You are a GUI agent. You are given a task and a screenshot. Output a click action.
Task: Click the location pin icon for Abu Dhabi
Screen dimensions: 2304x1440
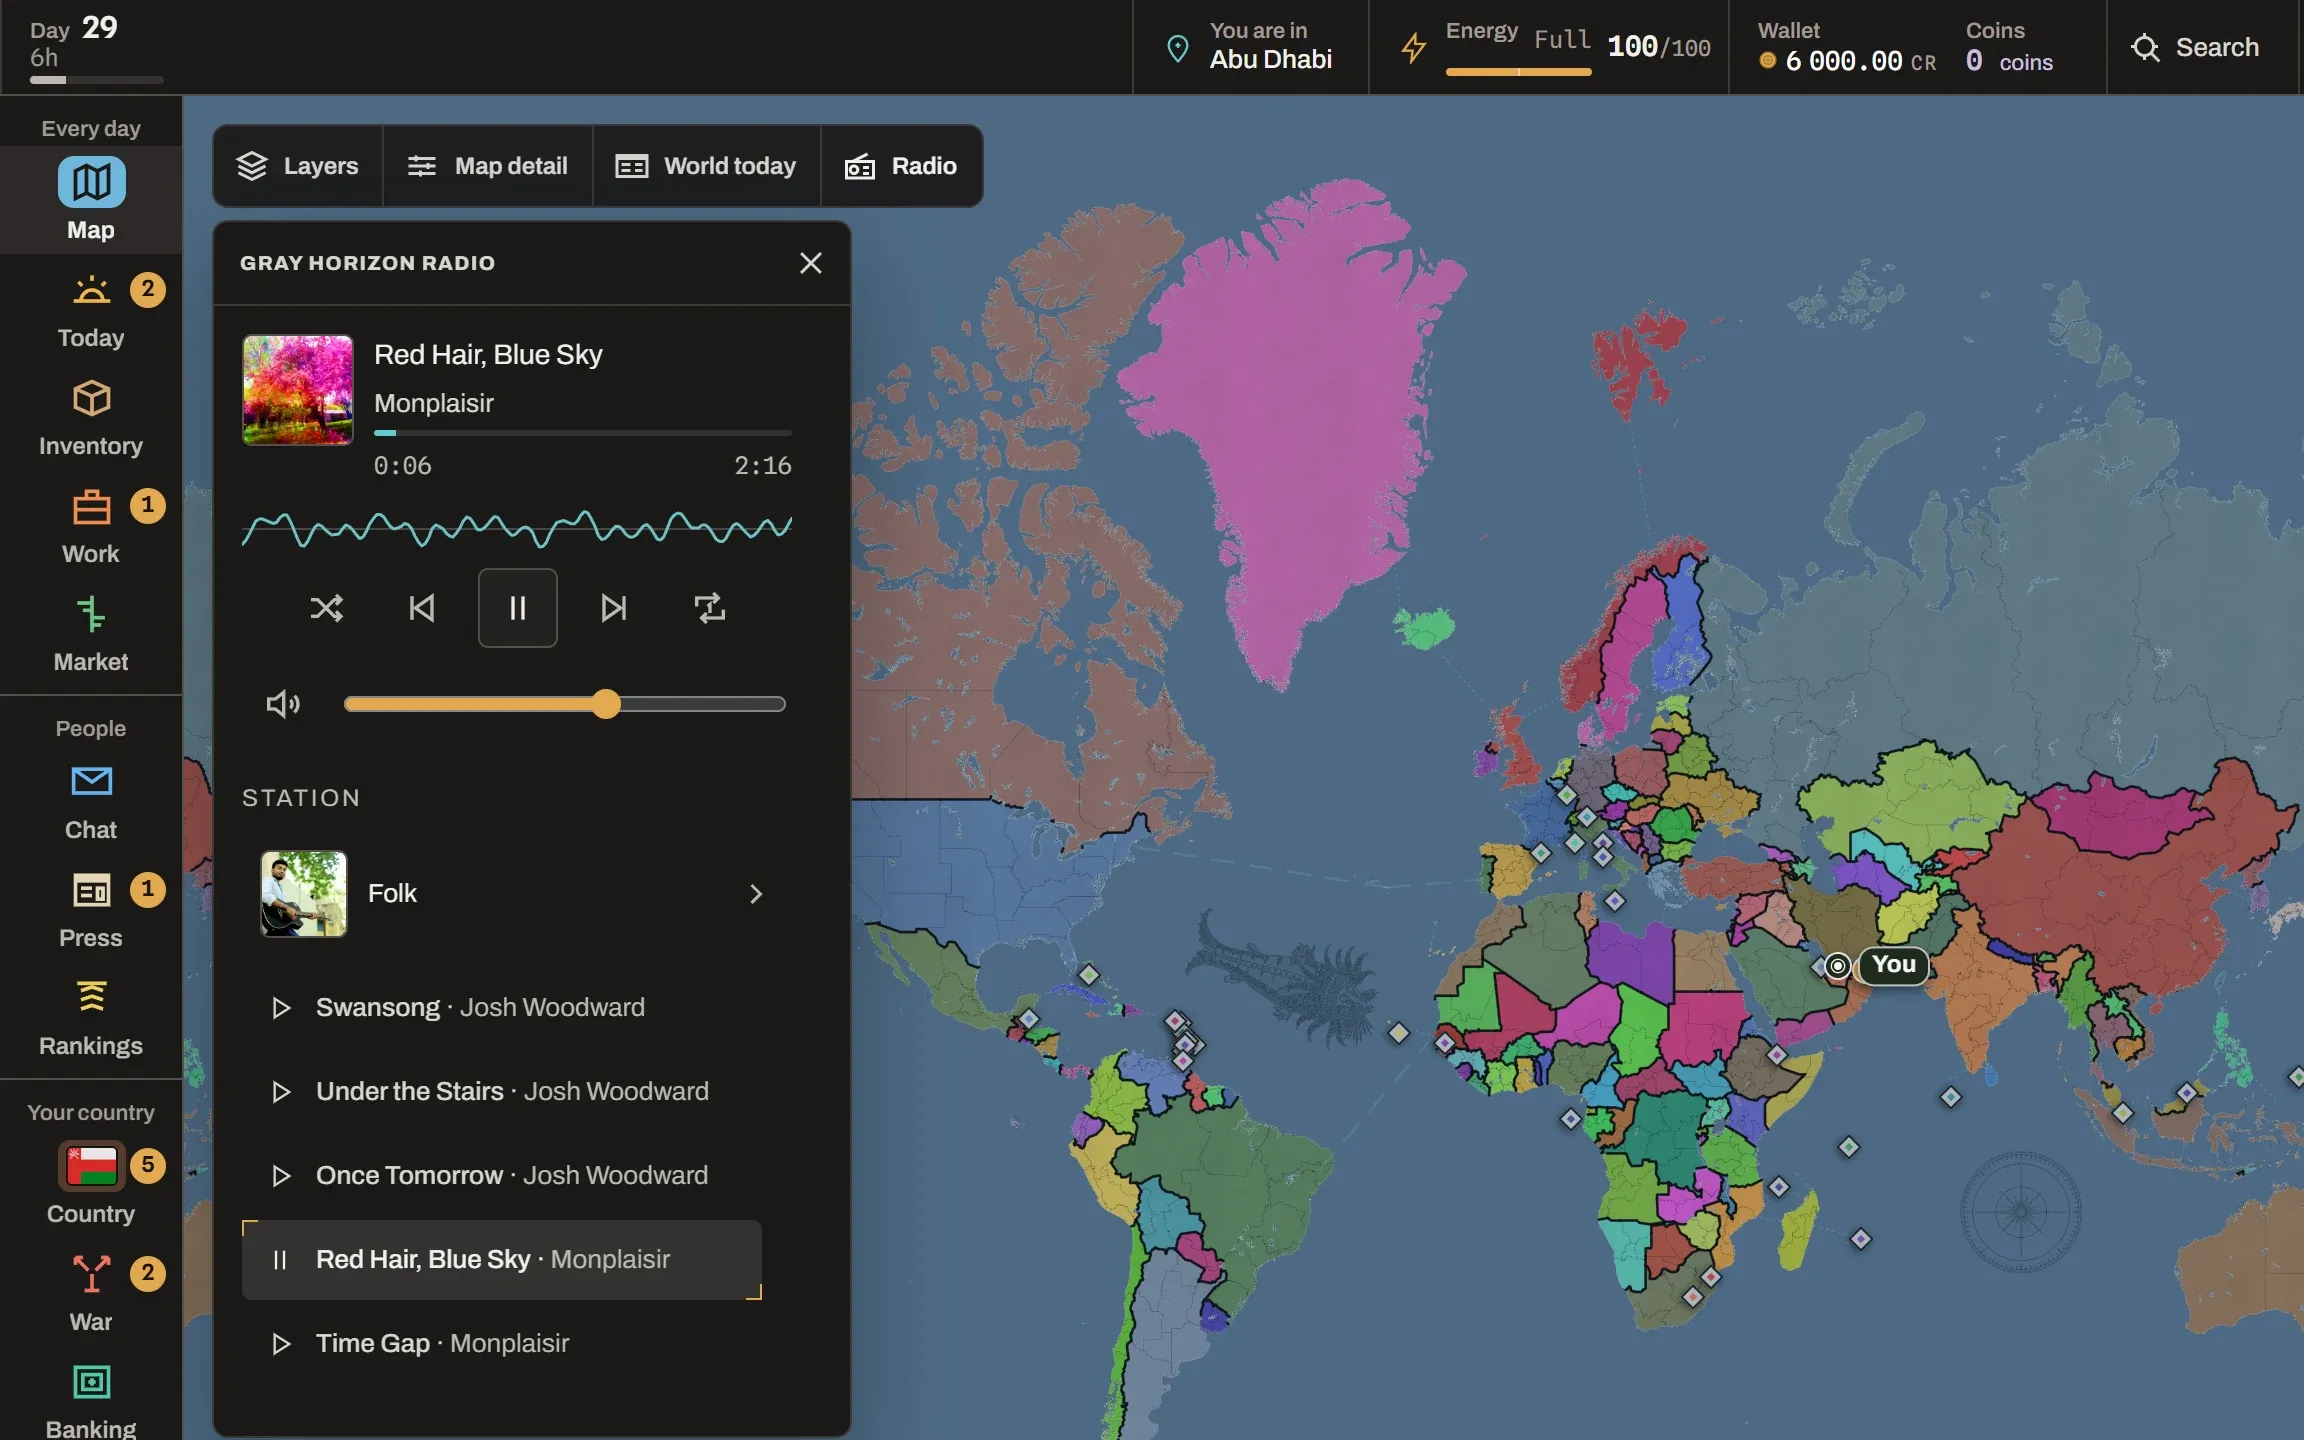tap(1178, 48)
